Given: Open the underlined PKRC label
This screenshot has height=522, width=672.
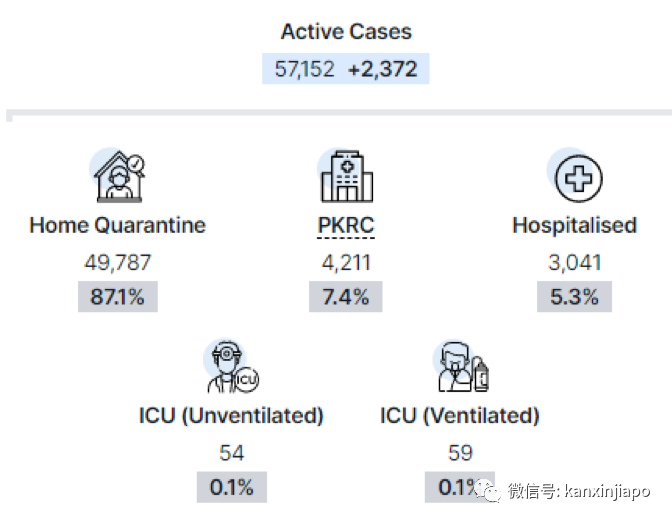Looking at the screenshot, I should point(346,225).
